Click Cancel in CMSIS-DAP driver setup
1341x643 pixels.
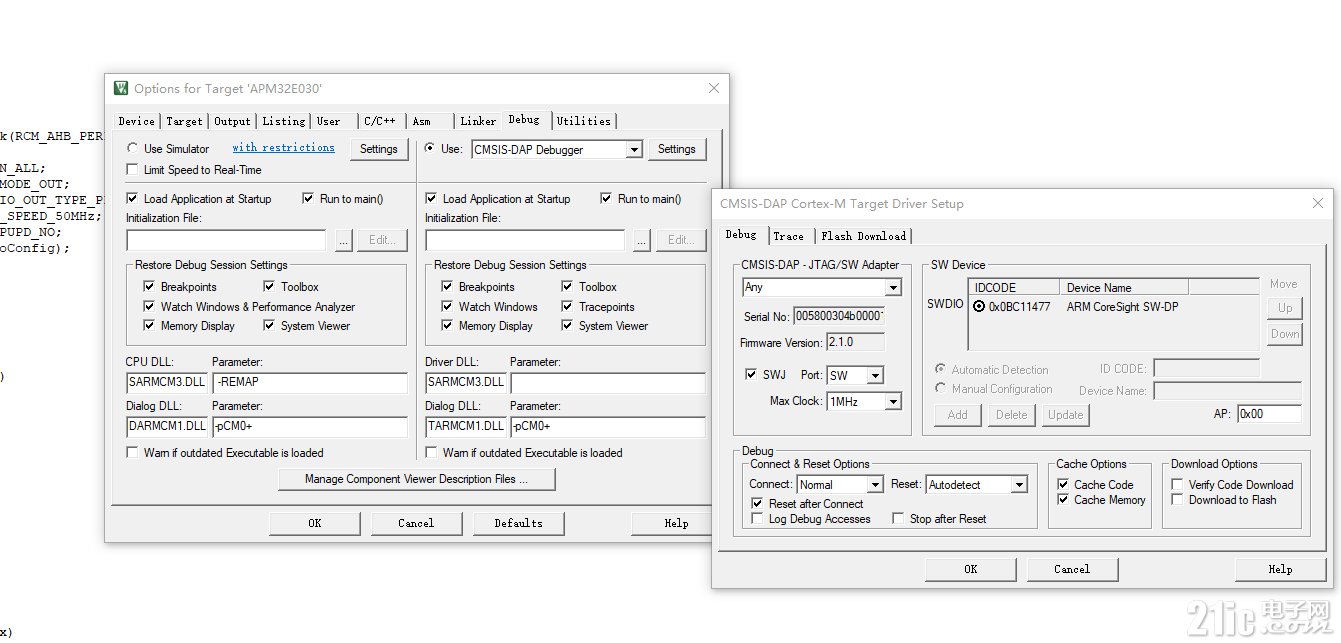point(1072,569)
